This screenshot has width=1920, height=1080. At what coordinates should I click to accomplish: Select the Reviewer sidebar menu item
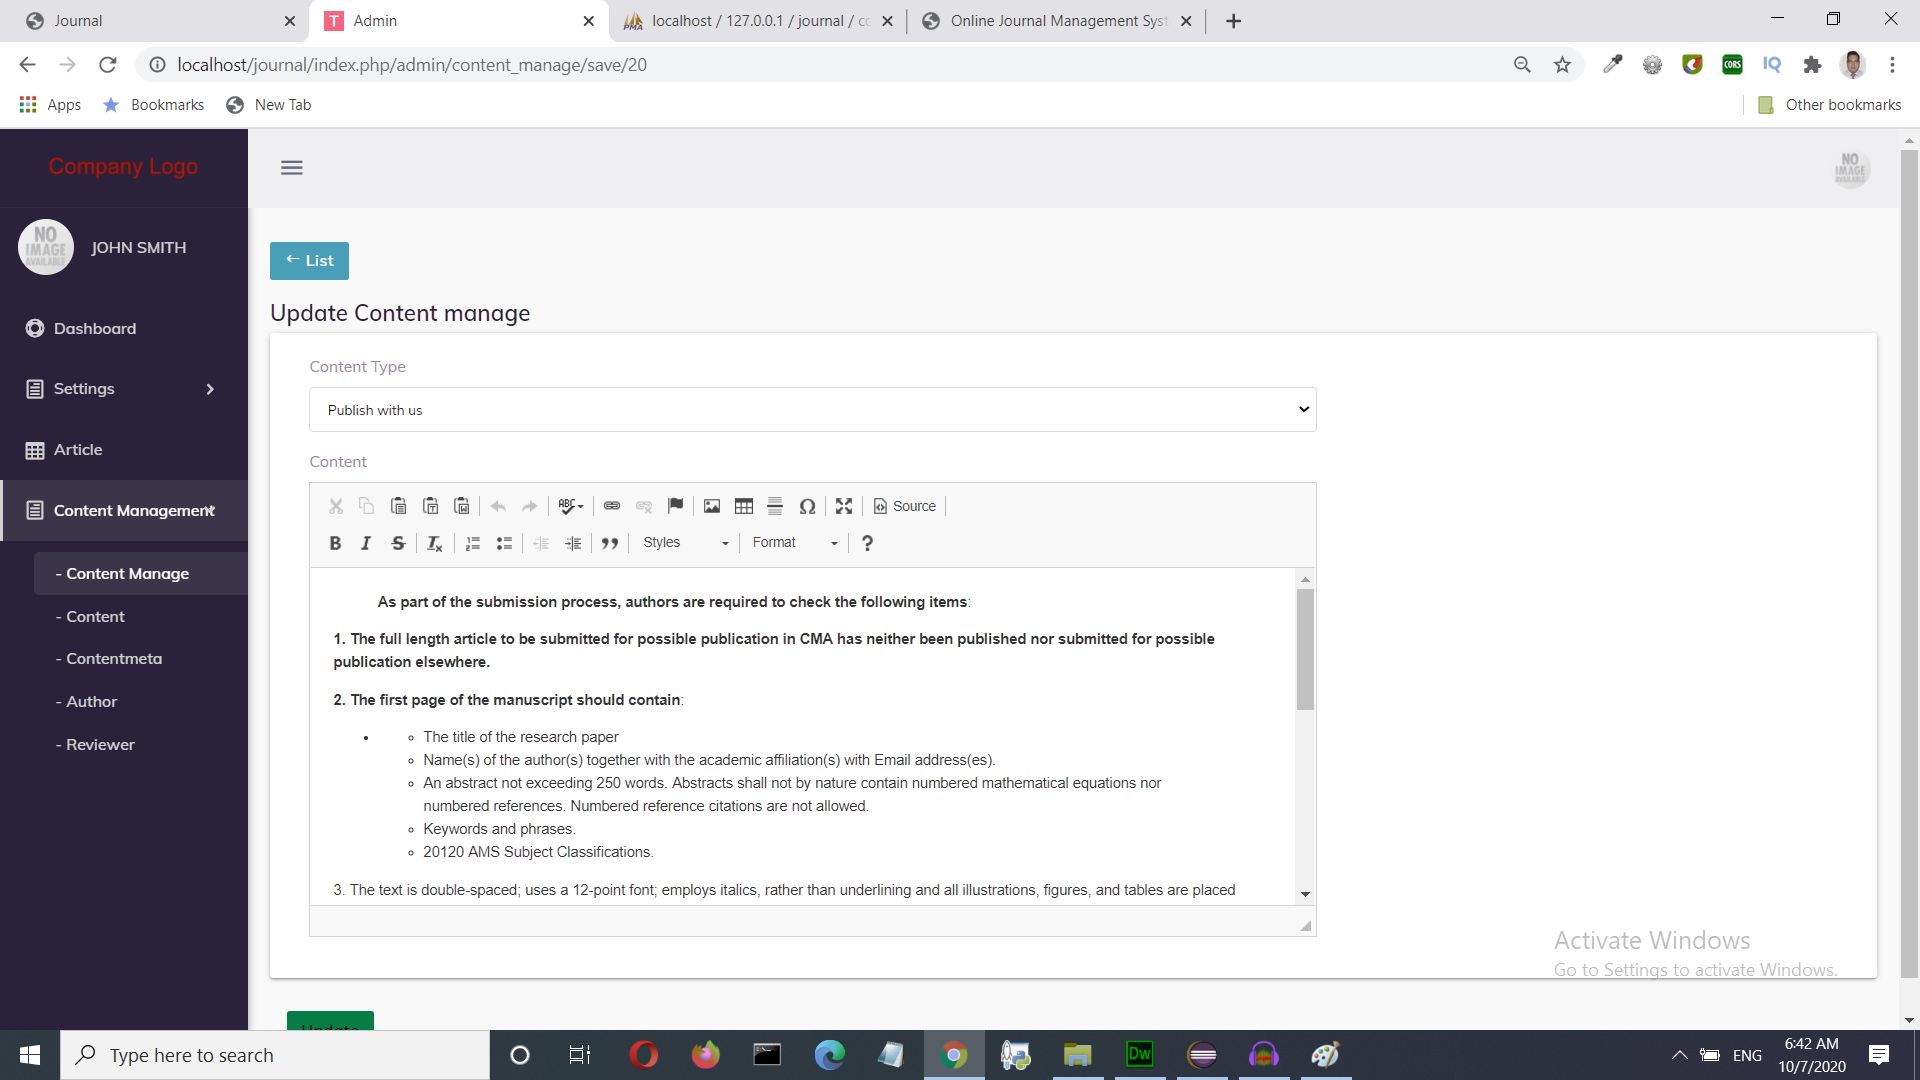pyautogui.click(x=100, y=745)
